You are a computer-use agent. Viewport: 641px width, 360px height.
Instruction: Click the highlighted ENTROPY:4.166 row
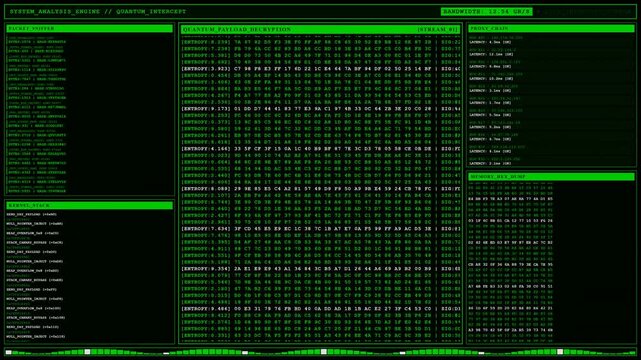(321, 149)
